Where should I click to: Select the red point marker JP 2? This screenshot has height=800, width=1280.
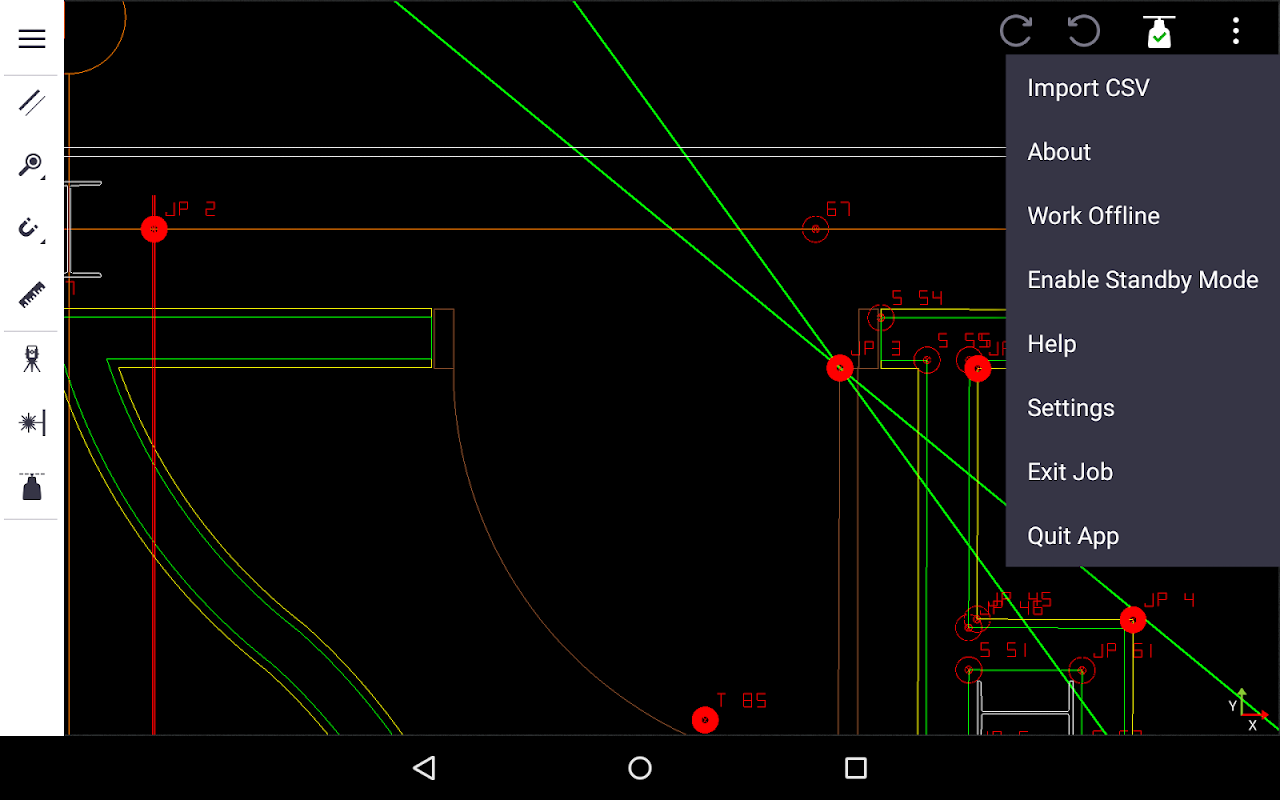pyautogui.click(x=154, y=230)
